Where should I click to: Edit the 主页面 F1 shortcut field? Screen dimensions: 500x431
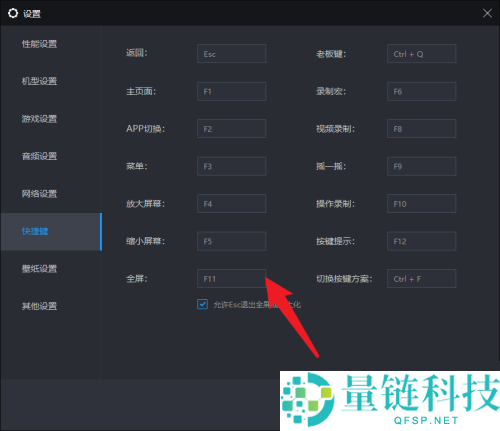coord(232,91)
